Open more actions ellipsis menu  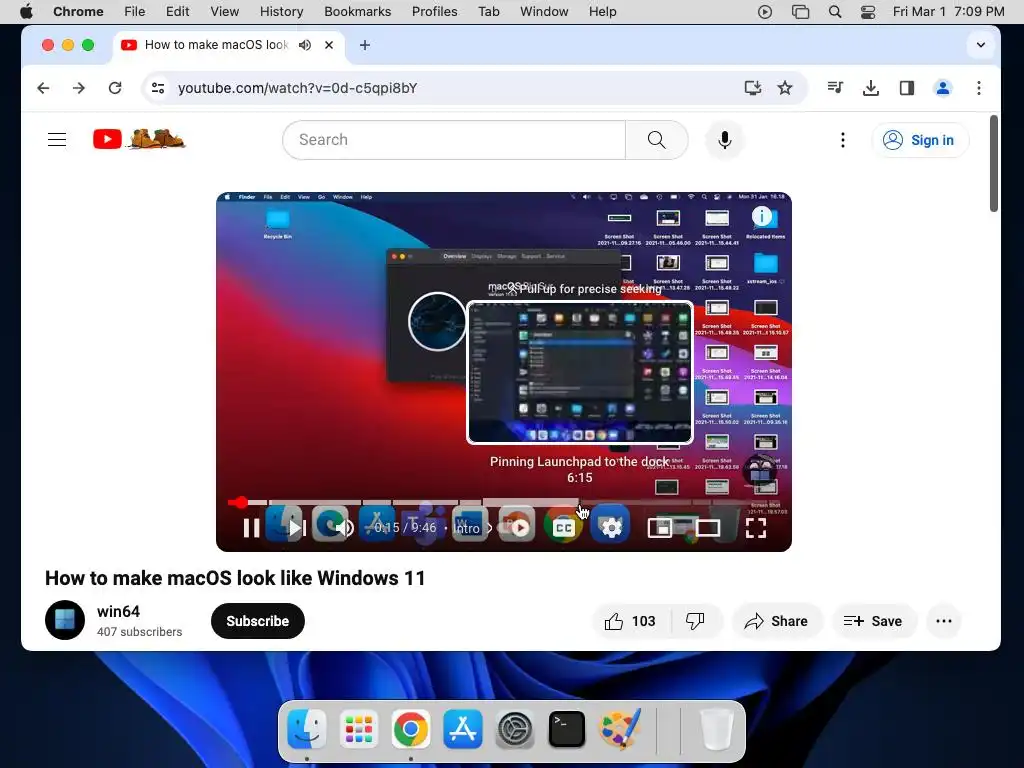tap(944, 621)
